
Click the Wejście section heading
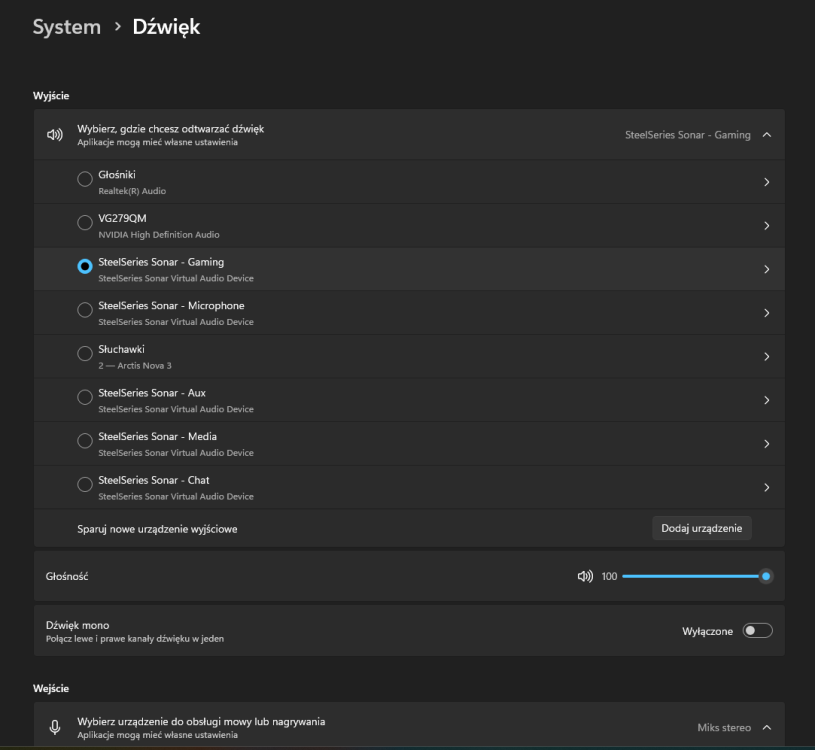tap(51, 689)
